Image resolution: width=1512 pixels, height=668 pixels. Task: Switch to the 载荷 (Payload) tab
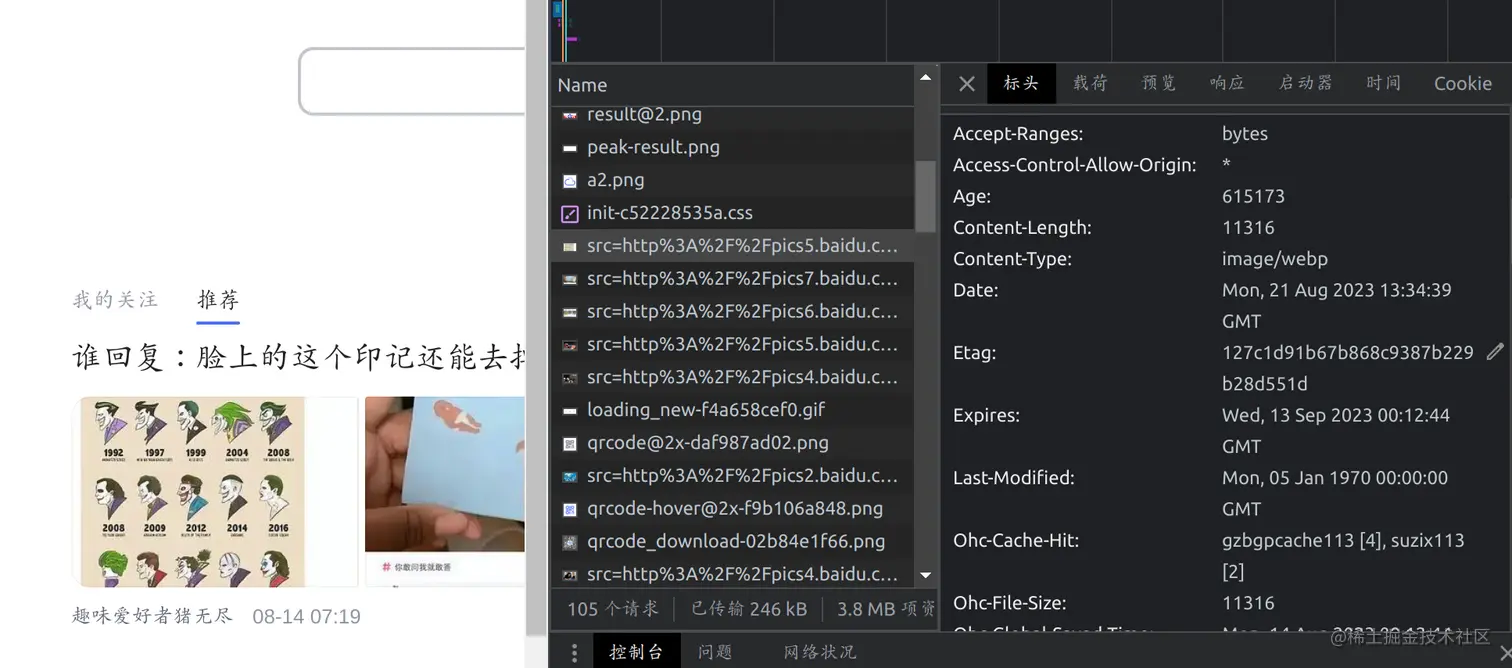(x=1090, y=84)
